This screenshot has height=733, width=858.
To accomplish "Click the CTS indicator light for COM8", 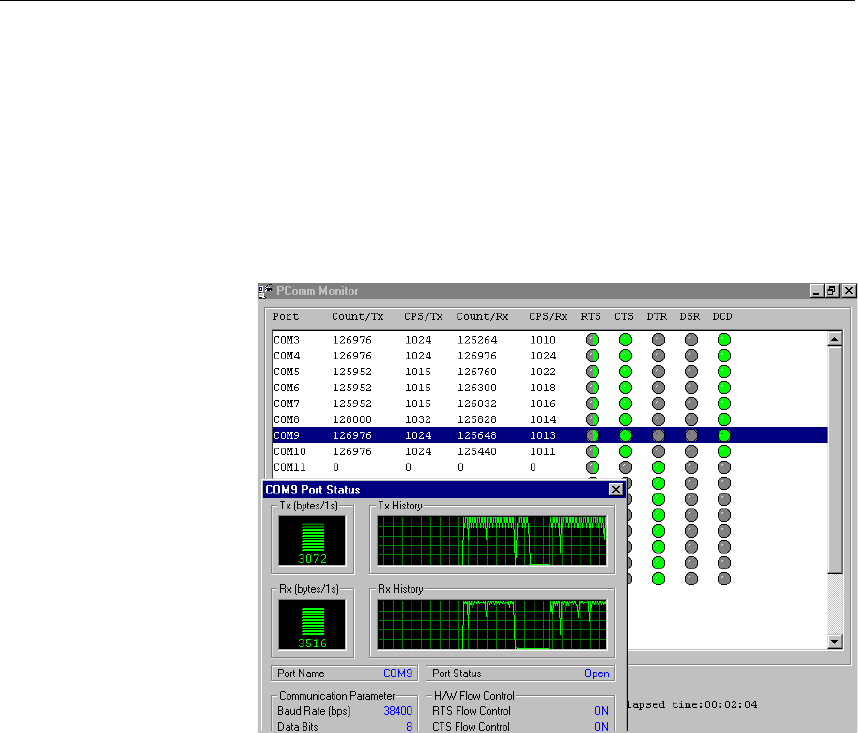I will coord(625,420).
